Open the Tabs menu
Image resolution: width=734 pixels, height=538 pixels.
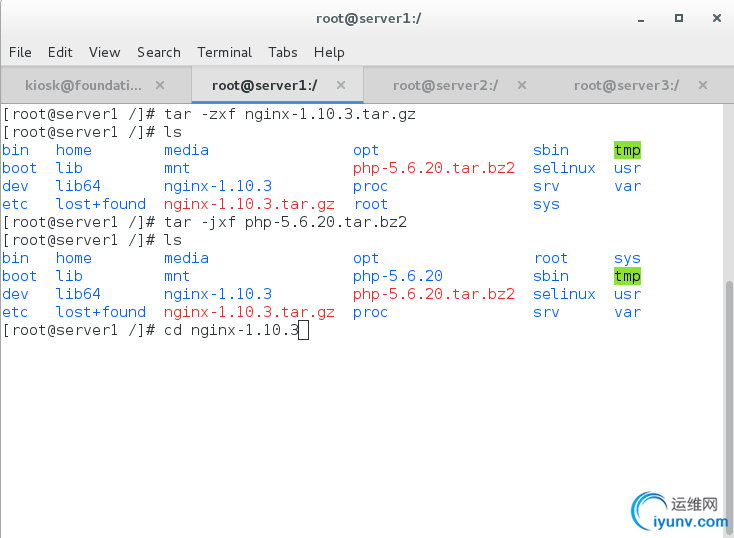tap(283, 52)
